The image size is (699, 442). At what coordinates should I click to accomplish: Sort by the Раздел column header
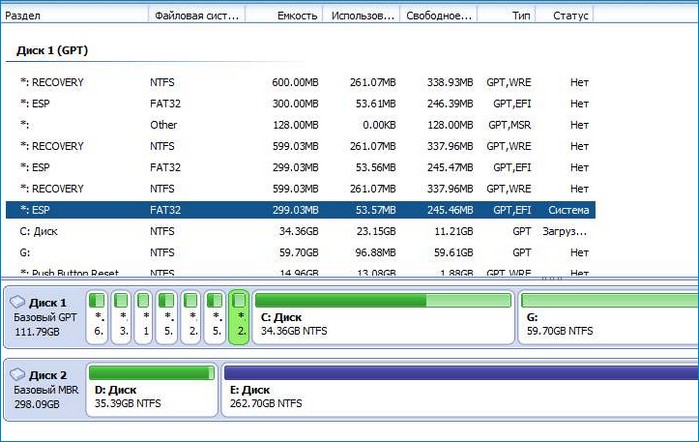75,16
